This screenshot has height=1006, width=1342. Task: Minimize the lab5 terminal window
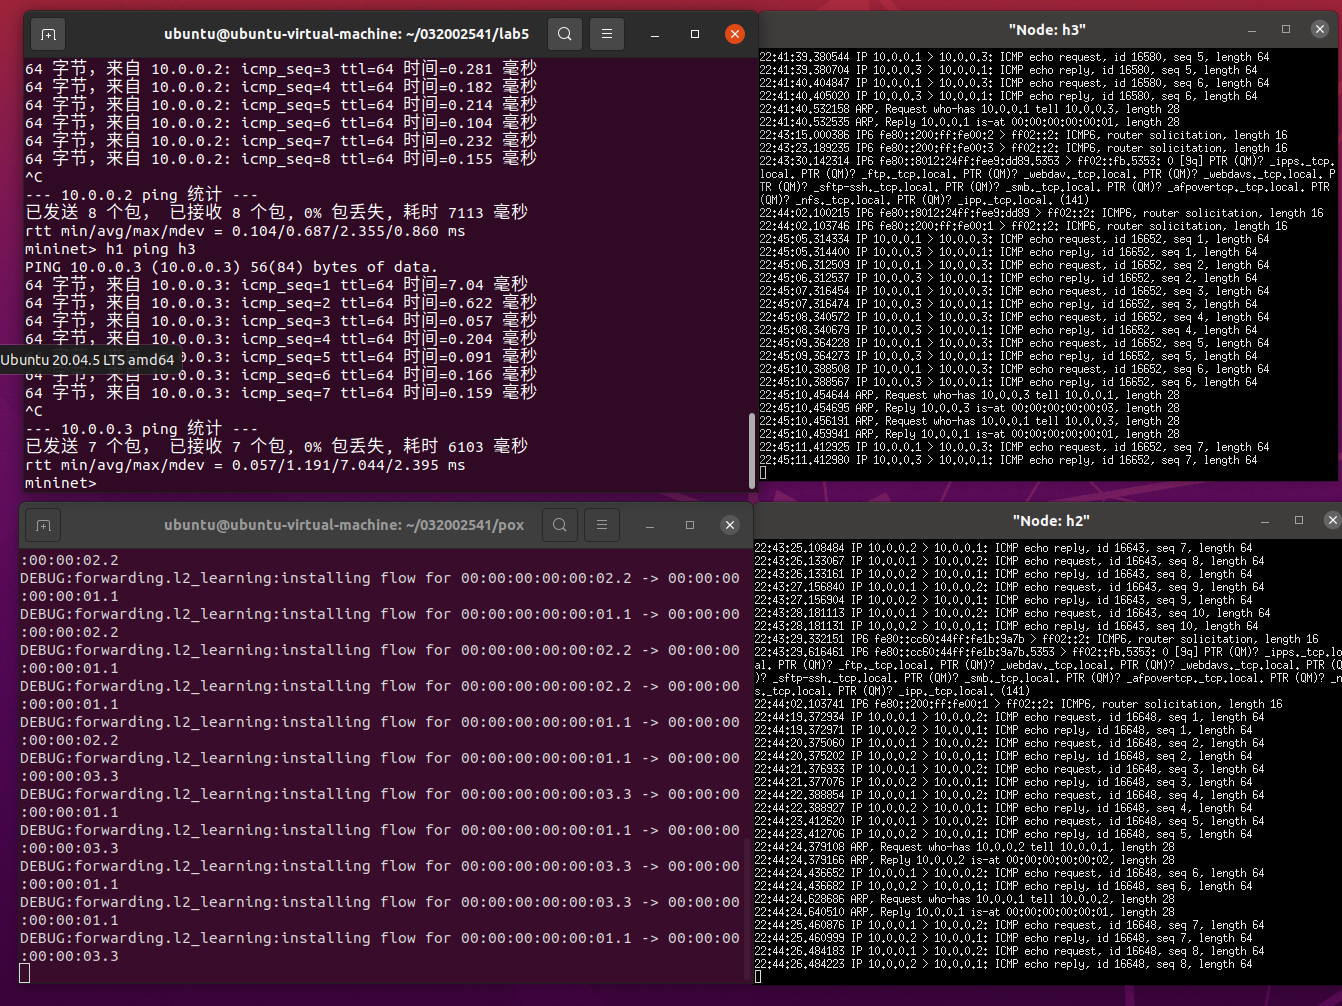655,34
